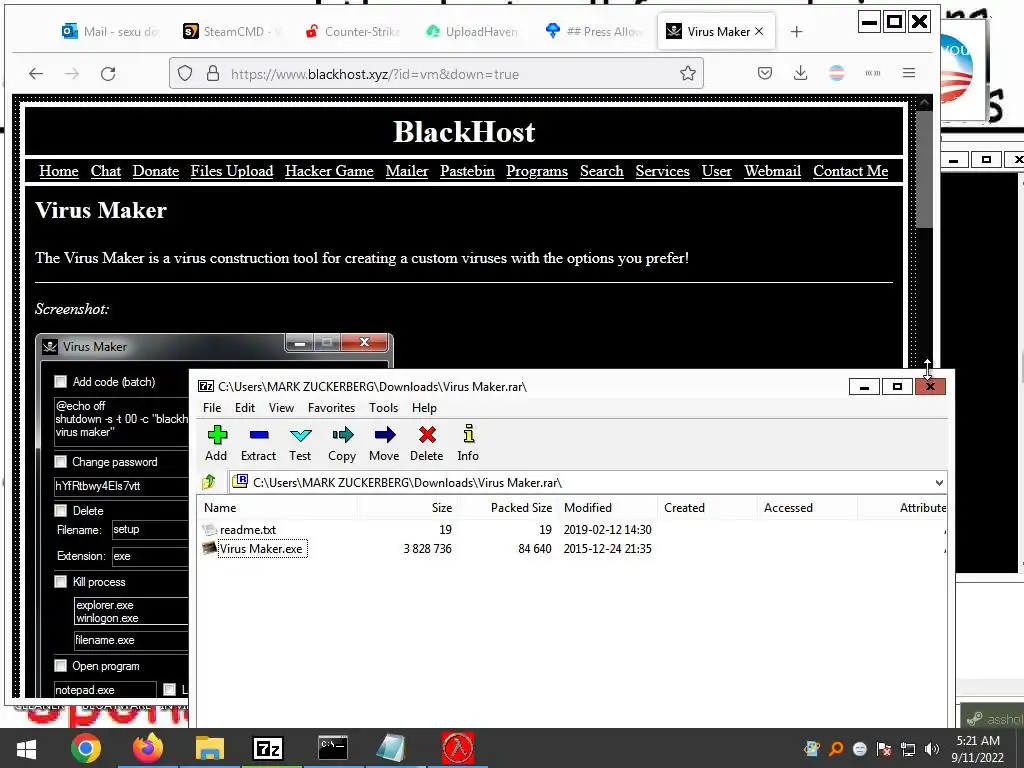Open File Explorer from the taskbar
Screen dimensions: 1024x768
click(x=209, y=748)
